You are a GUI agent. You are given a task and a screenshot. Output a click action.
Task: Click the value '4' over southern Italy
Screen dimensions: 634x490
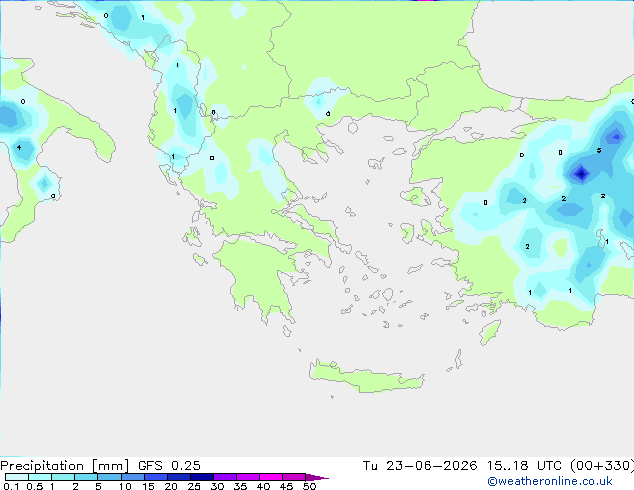[19, 148]
